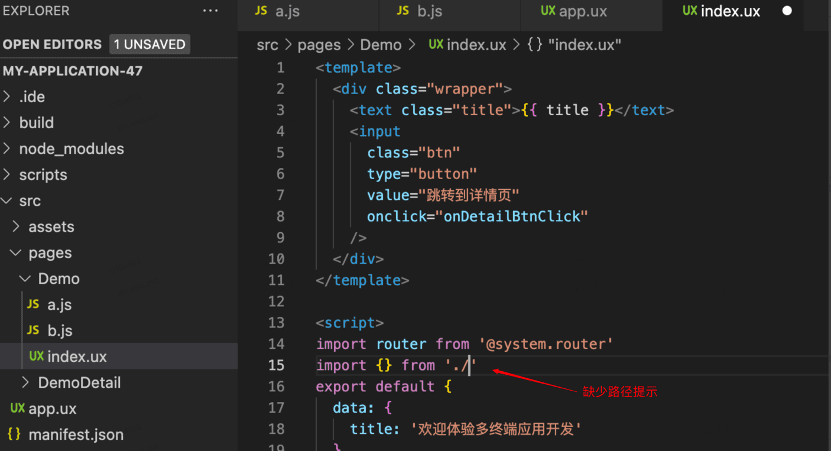Collapse the MY-APPLICATION-47 project header

pyautogui.click(x=73, y=71)
